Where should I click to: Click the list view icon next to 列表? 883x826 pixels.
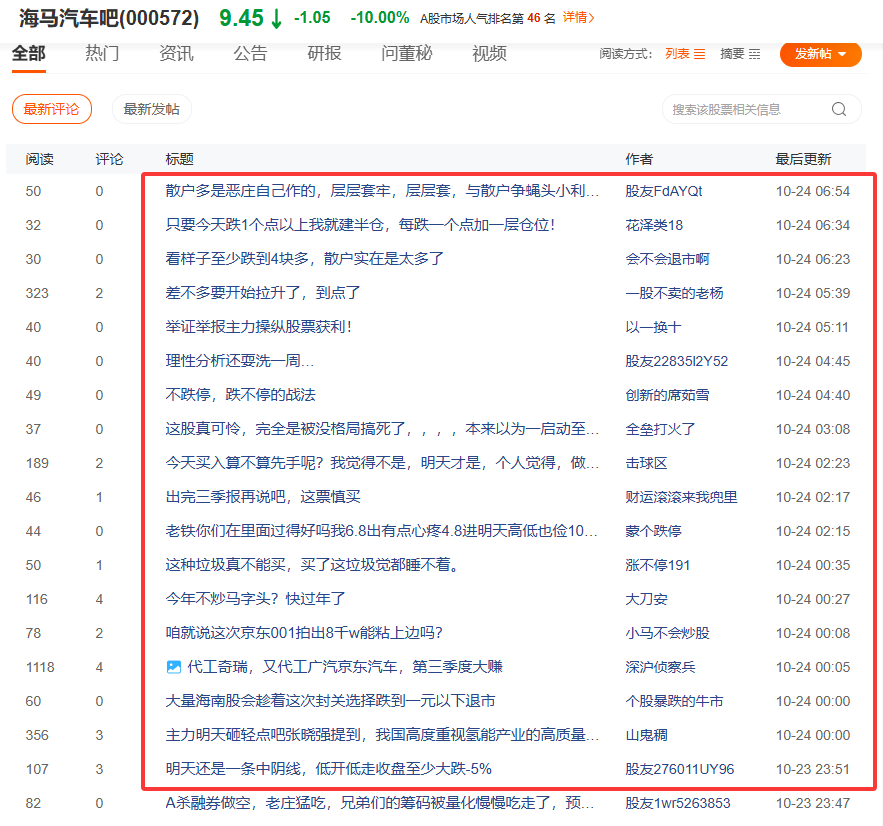699,54
